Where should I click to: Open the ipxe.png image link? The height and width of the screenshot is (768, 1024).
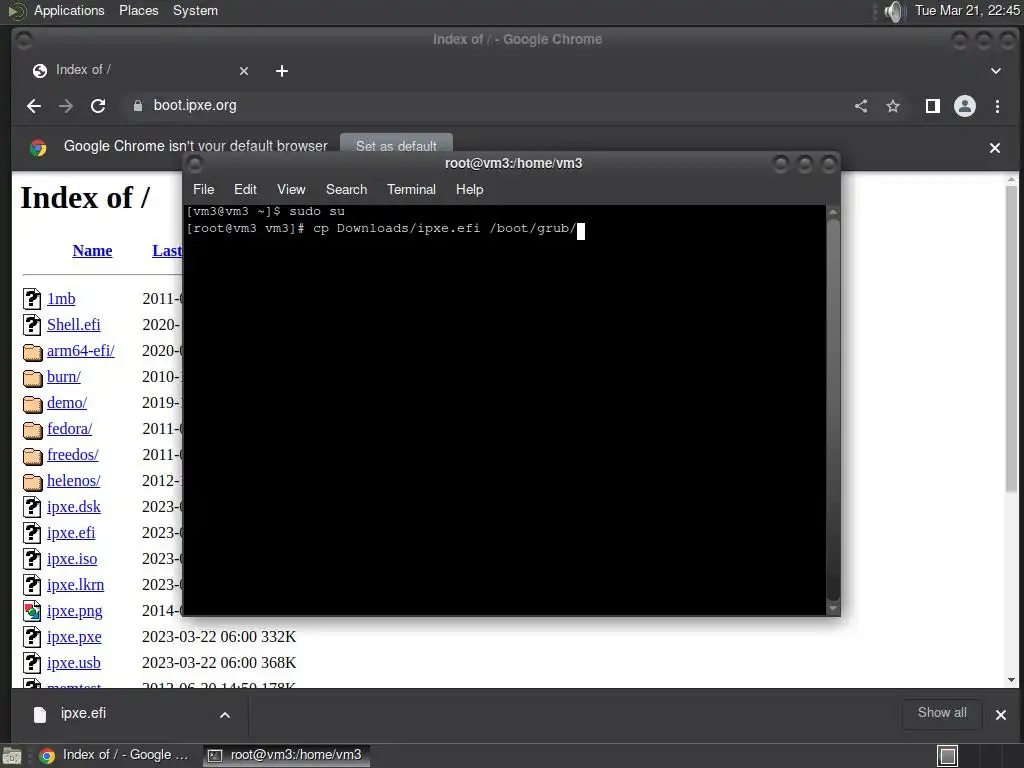74,611
